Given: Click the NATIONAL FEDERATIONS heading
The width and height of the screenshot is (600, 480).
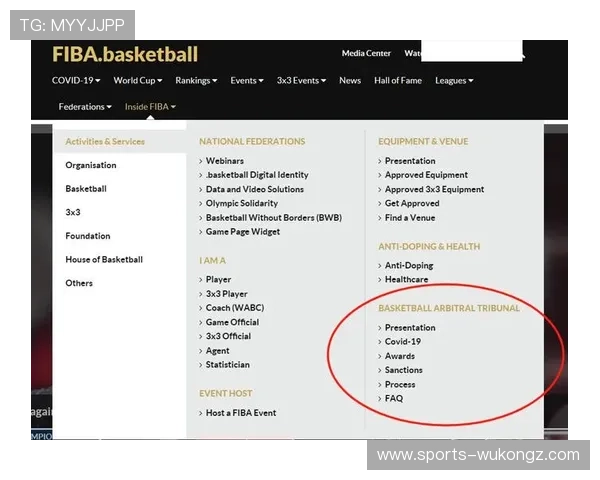Looking at the screenshot, I should point(252,141).
